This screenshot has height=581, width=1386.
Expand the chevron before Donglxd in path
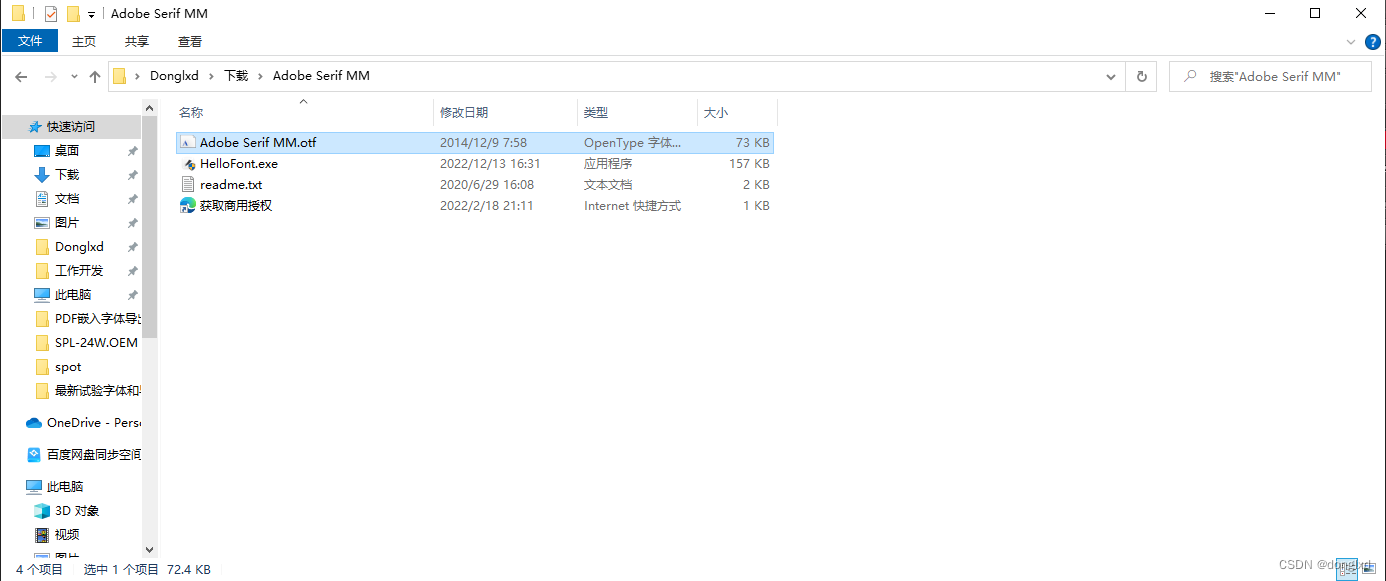pyautogui.click(x=137, y=76)
